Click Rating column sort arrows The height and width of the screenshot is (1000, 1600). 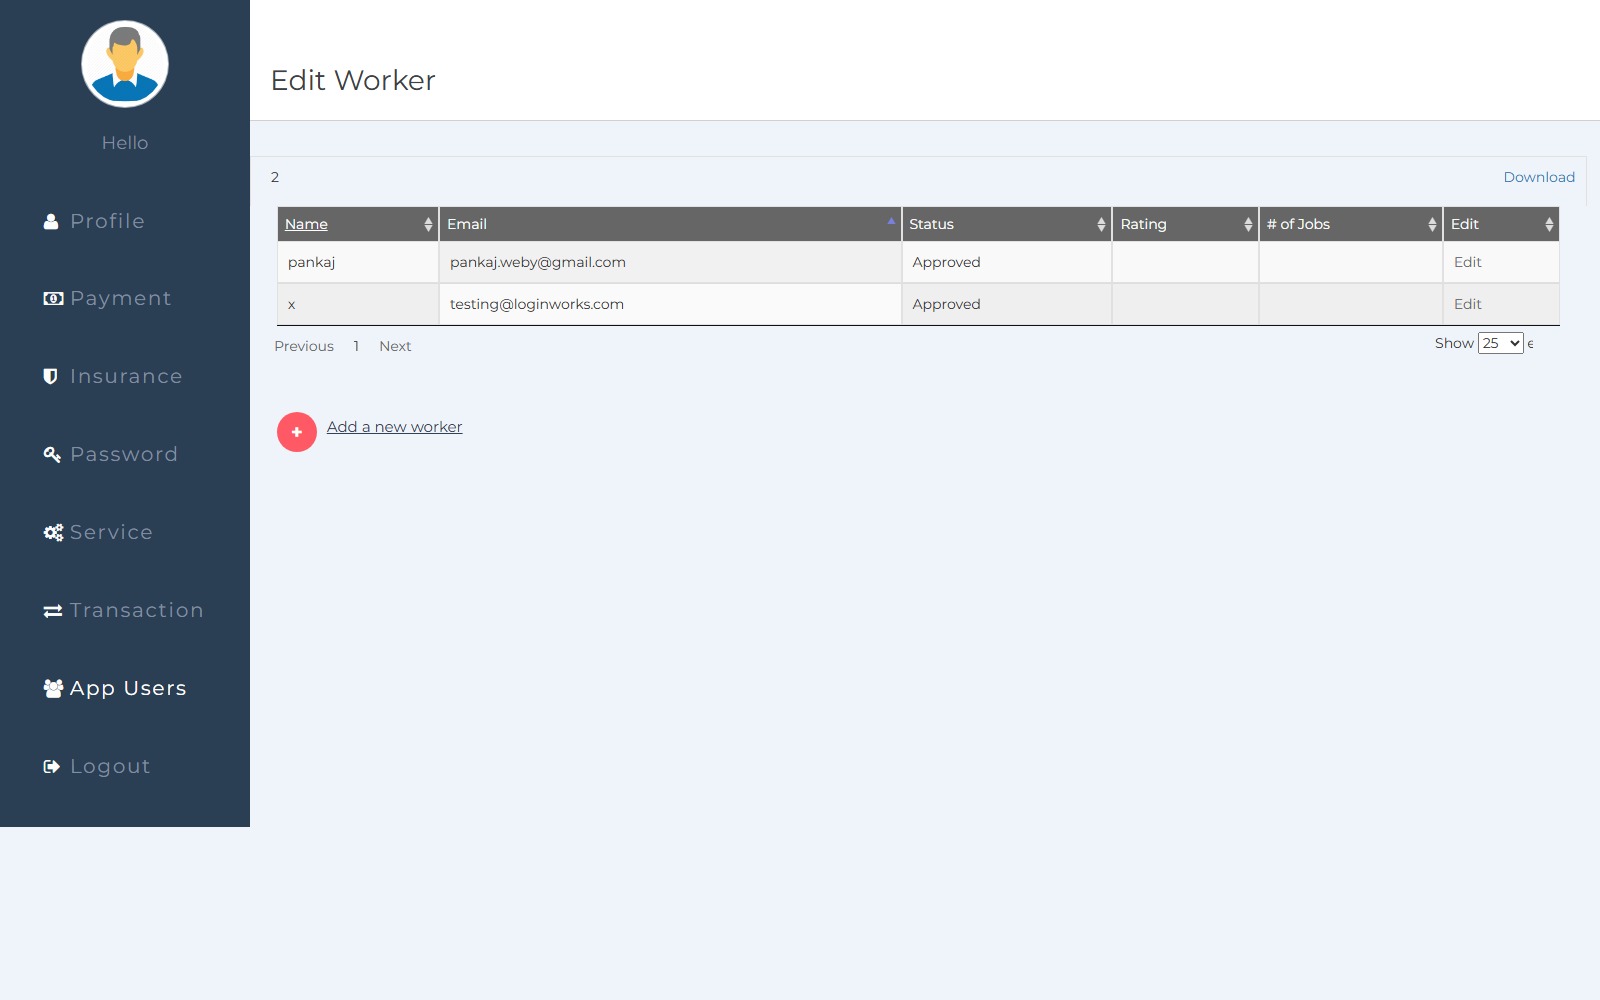(x=1248, y=224)
